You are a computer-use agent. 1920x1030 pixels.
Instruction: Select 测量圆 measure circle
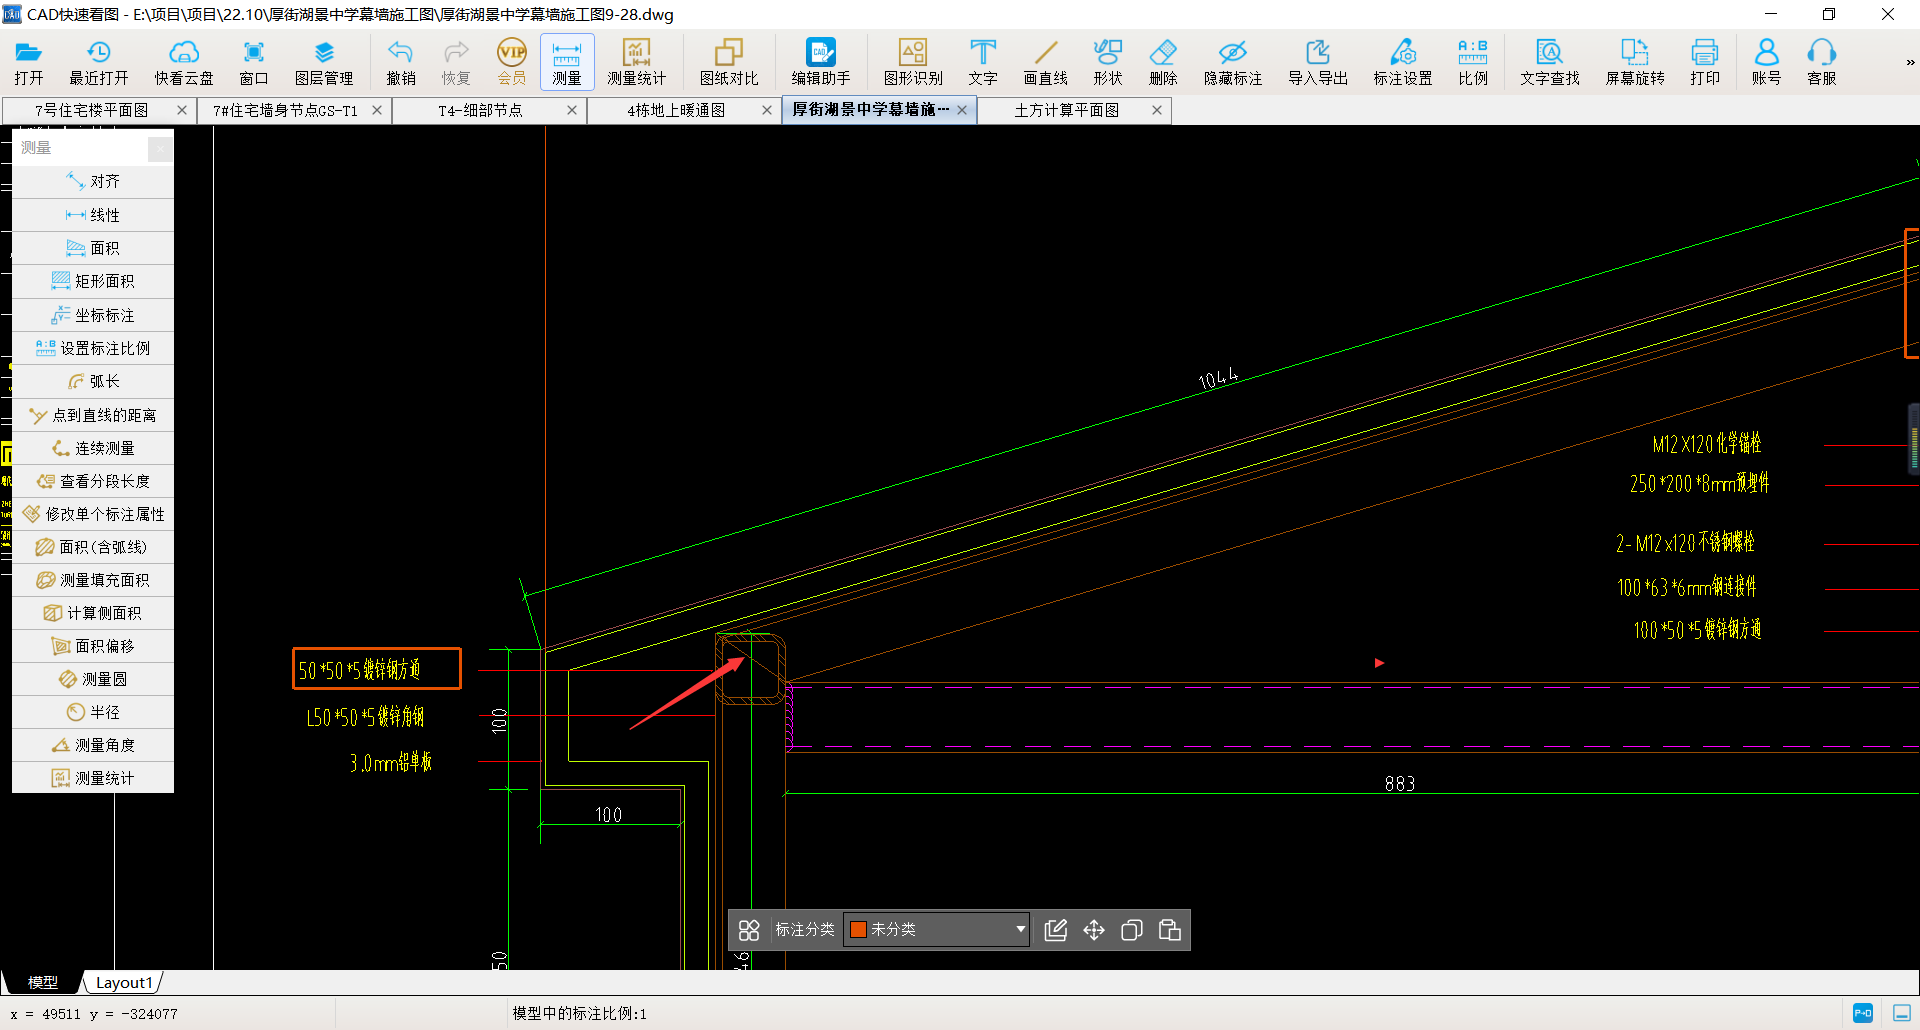coord(93,679)
